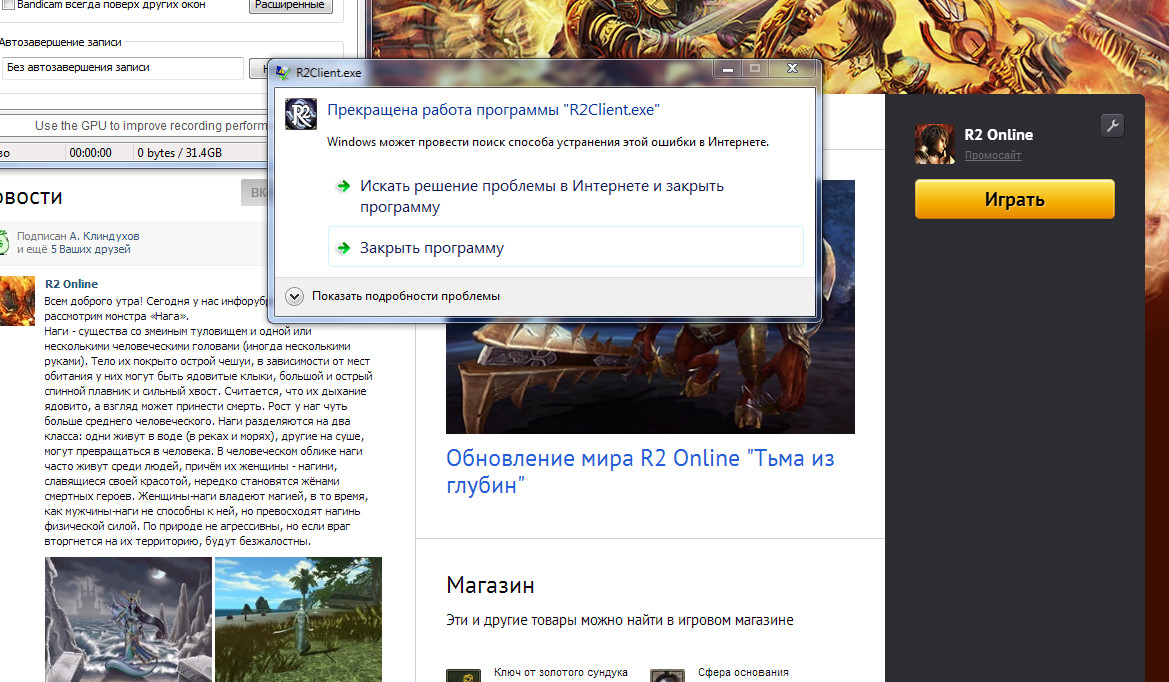Click the 'Расширенные' button in Bandicam
The image size is (1169, 682).
pos(289,6)
